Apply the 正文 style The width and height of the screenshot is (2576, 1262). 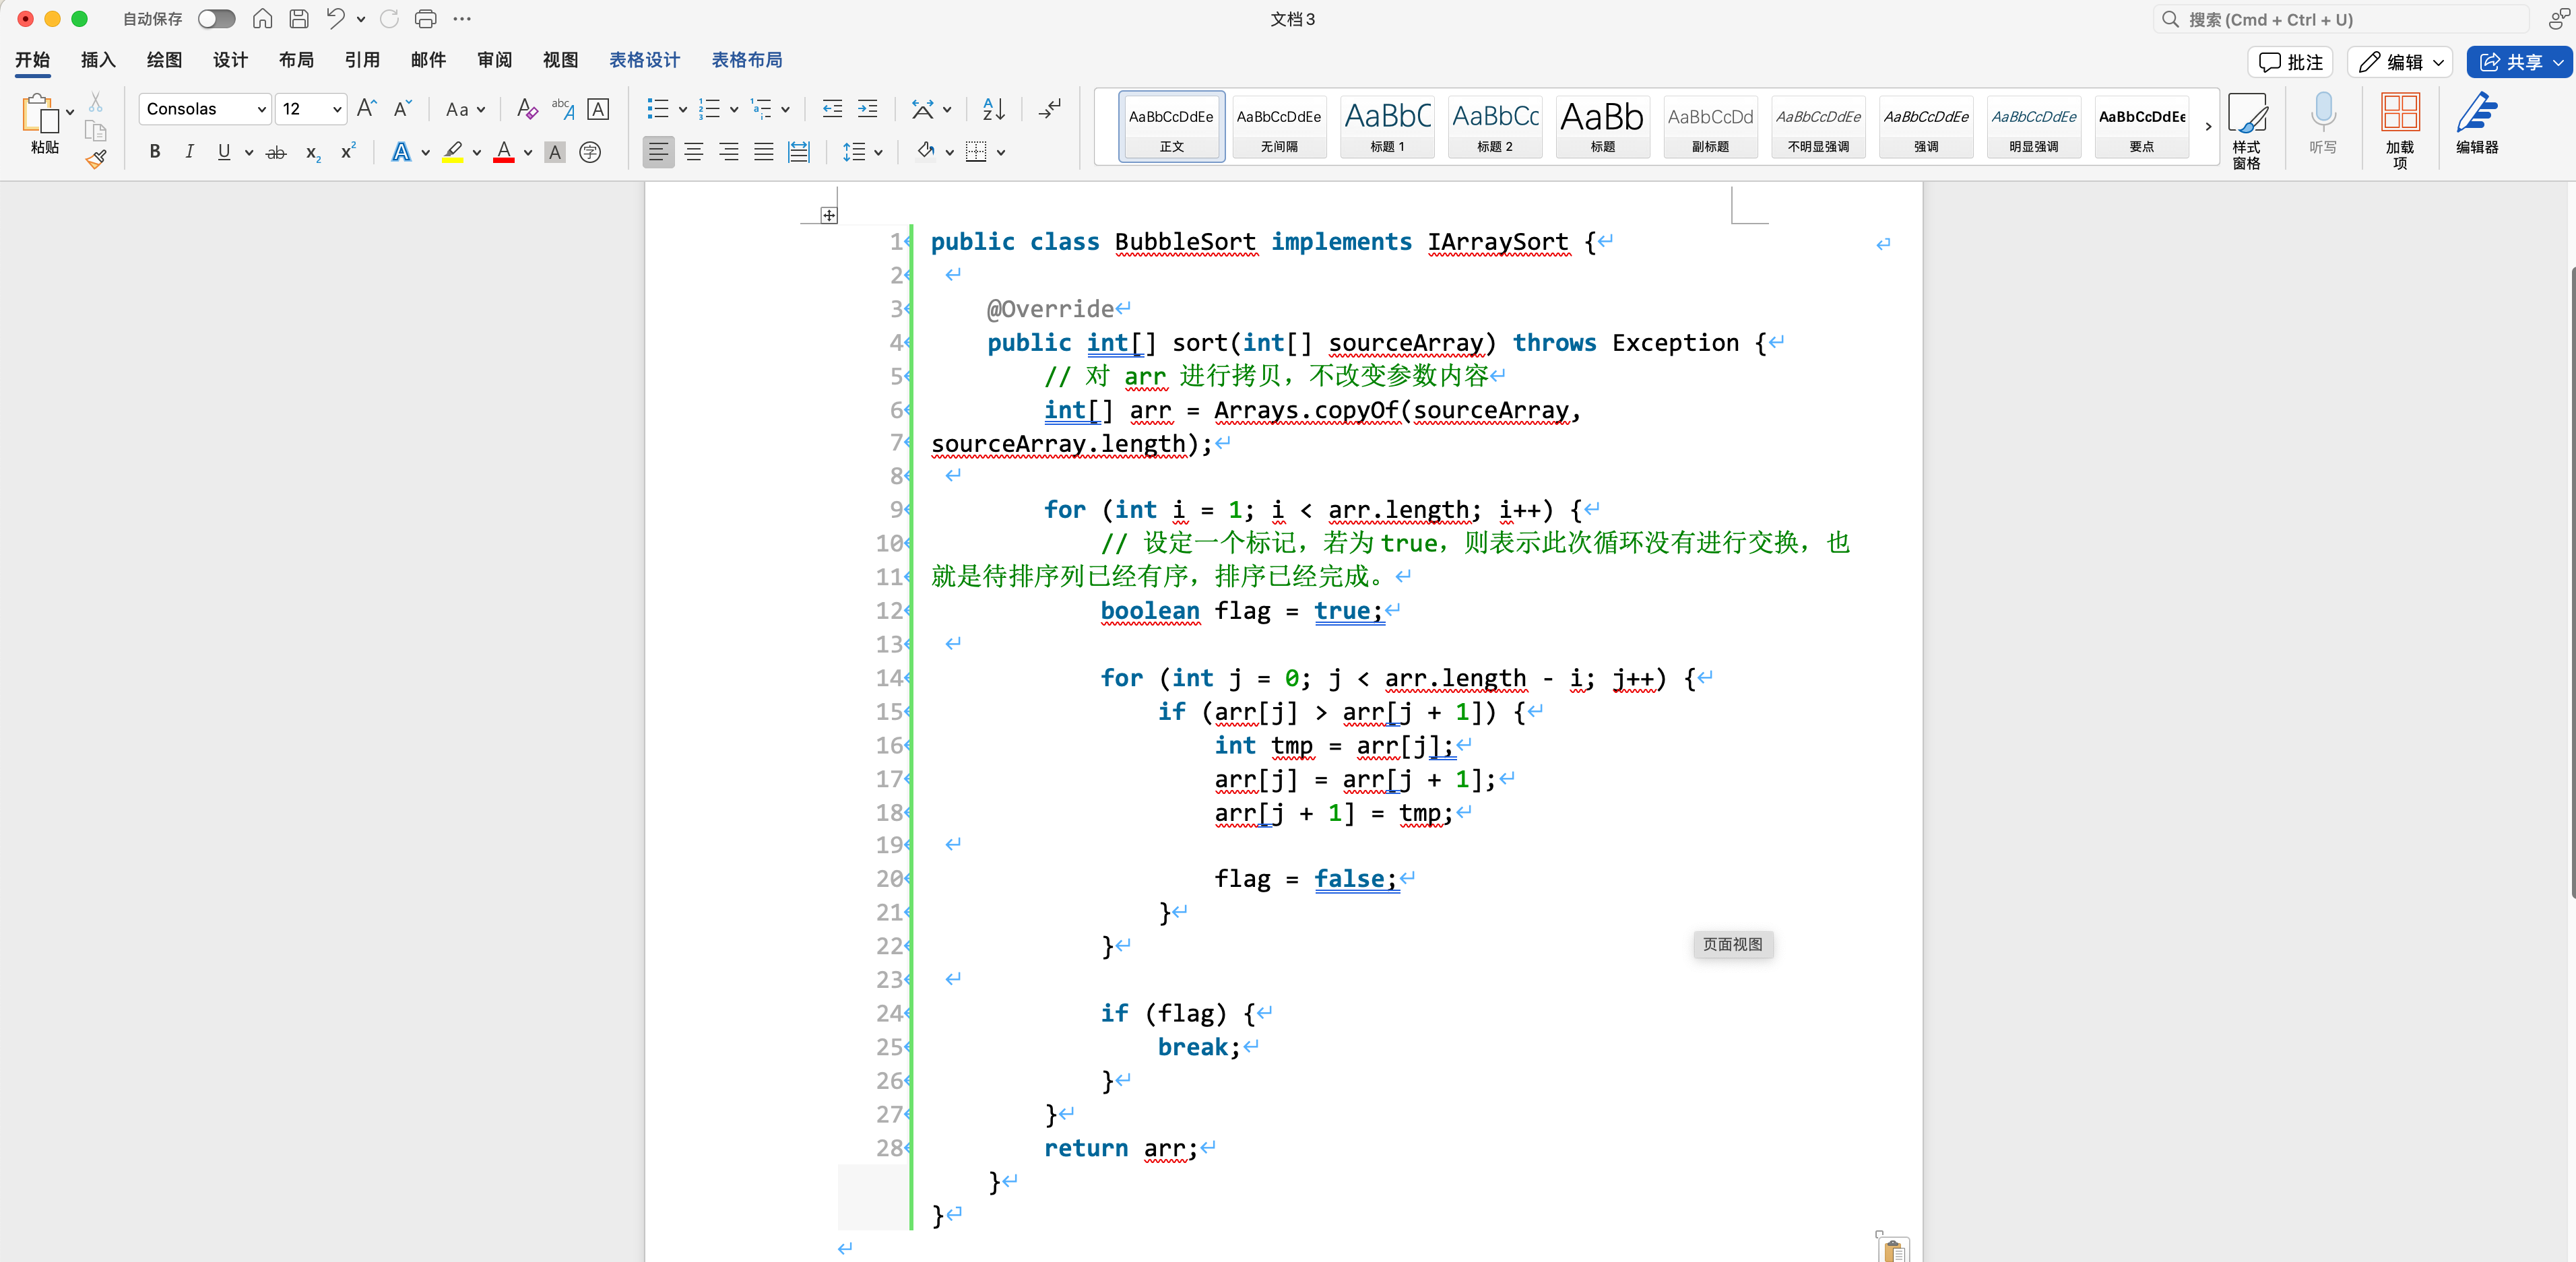[x=1171, y=127]
